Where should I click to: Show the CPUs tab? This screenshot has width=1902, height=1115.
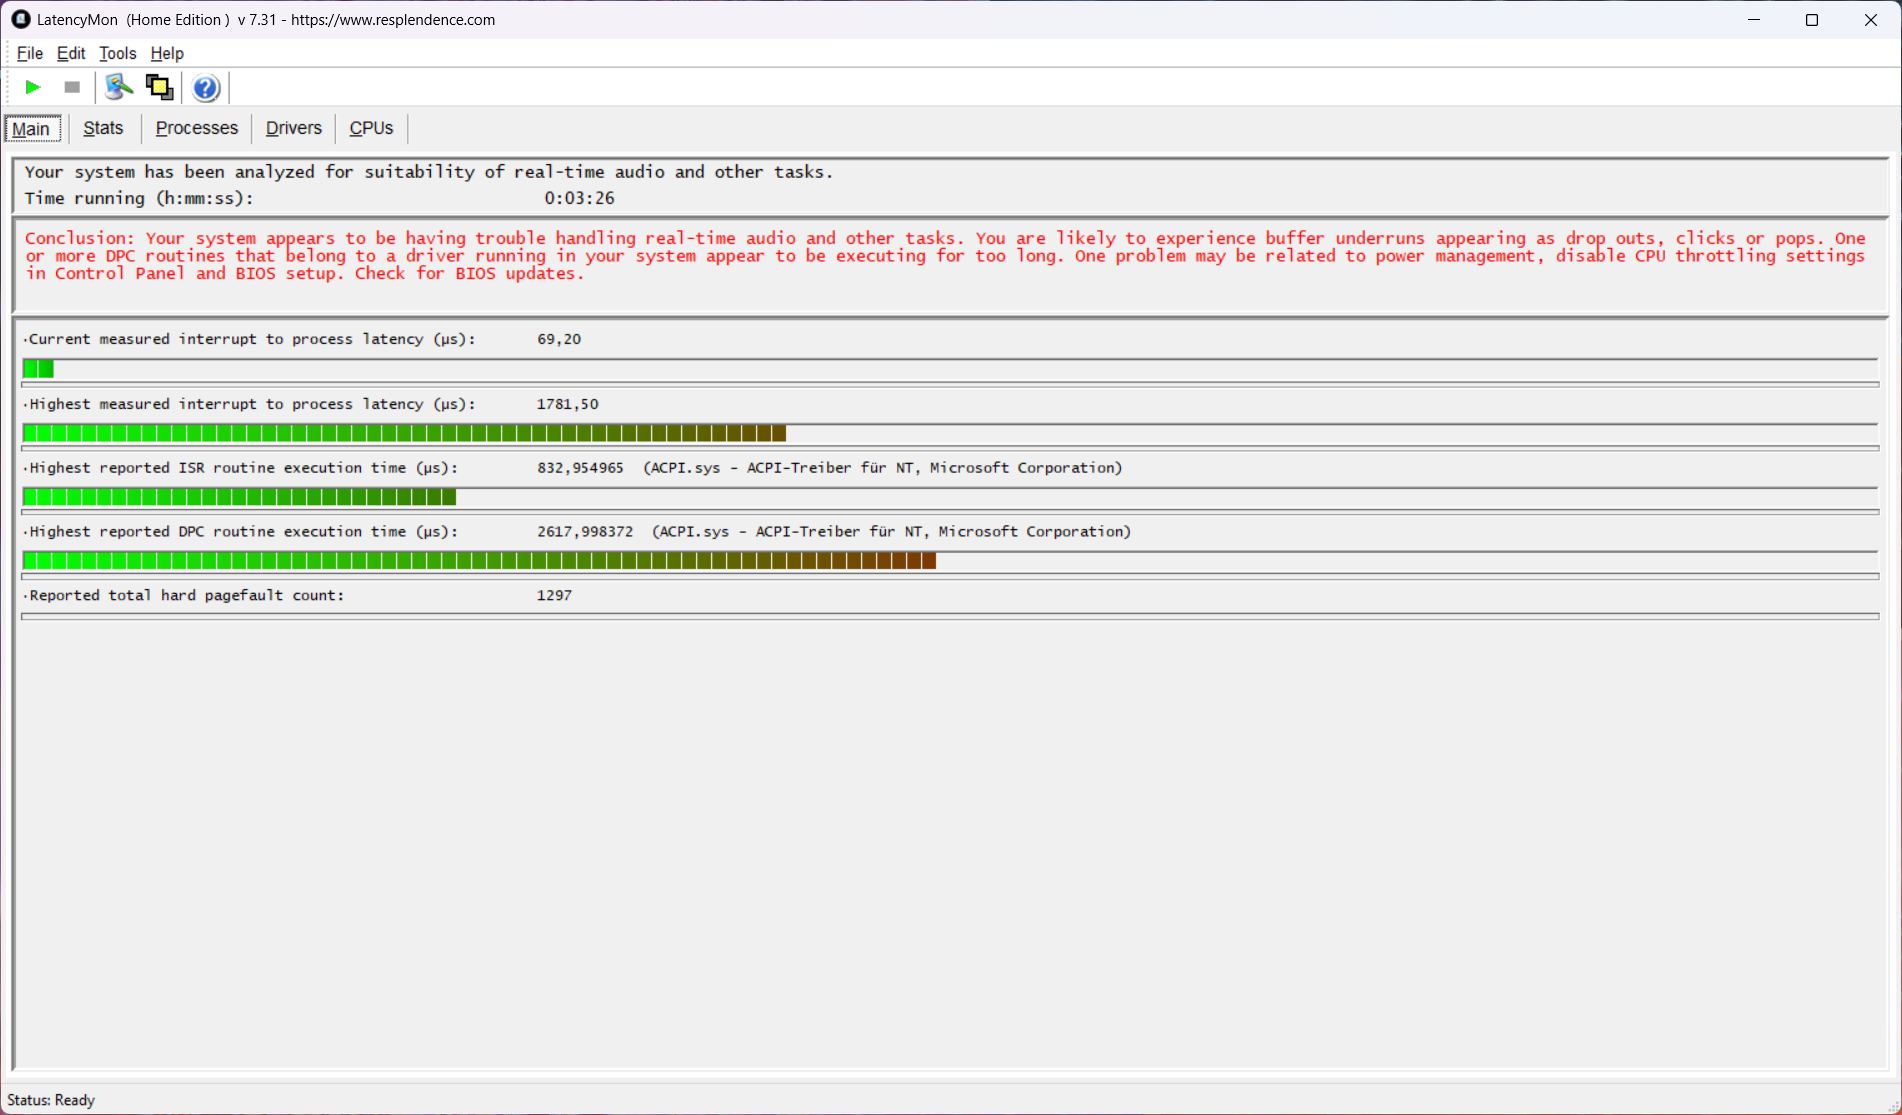(x=371, y=128)
